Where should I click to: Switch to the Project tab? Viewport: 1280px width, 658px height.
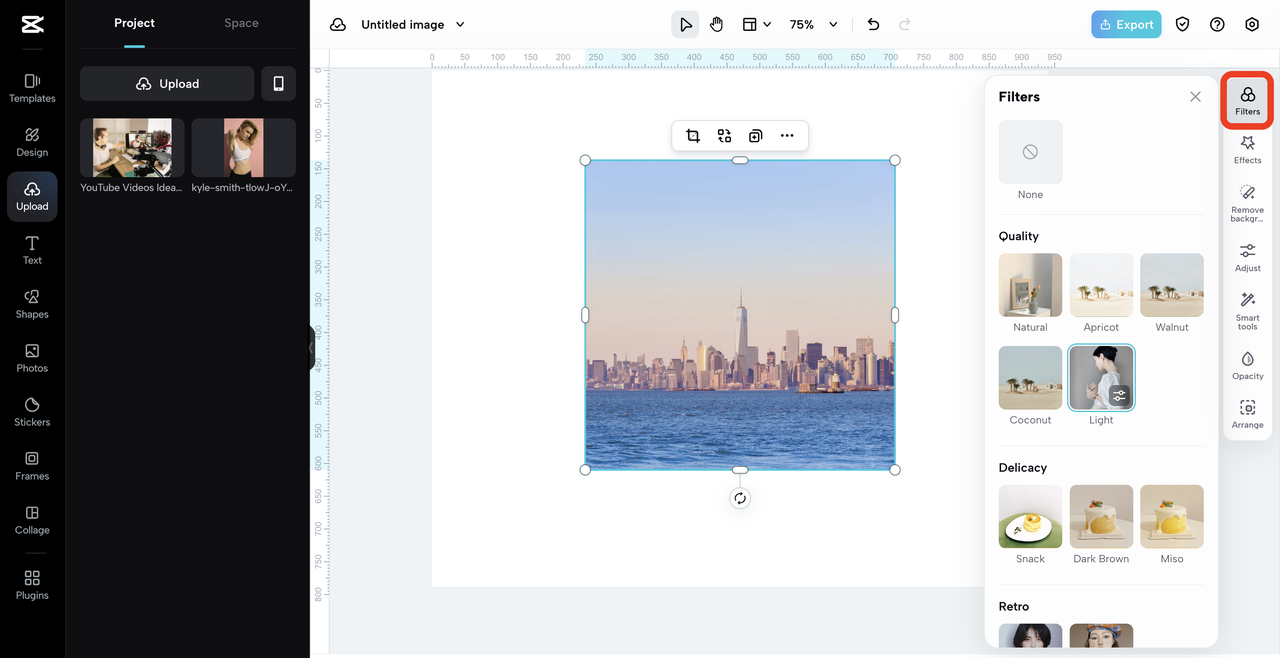[x=134, y=23]
